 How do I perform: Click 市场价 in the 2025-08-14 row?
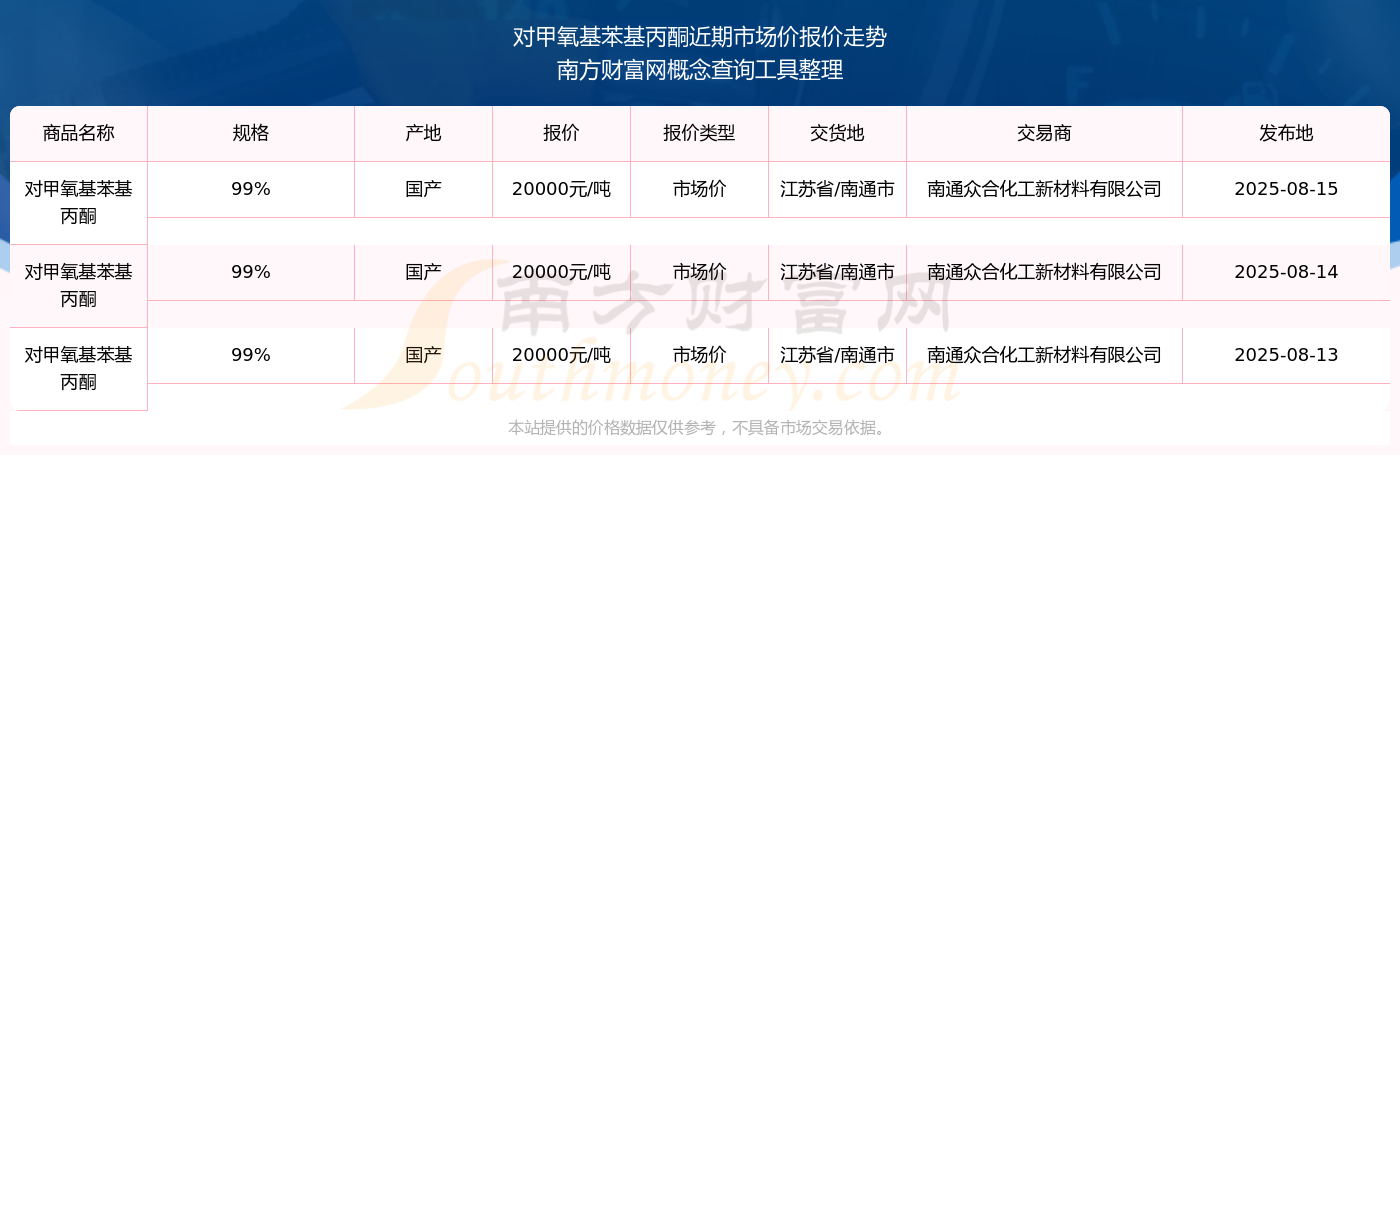pos(700,272)
